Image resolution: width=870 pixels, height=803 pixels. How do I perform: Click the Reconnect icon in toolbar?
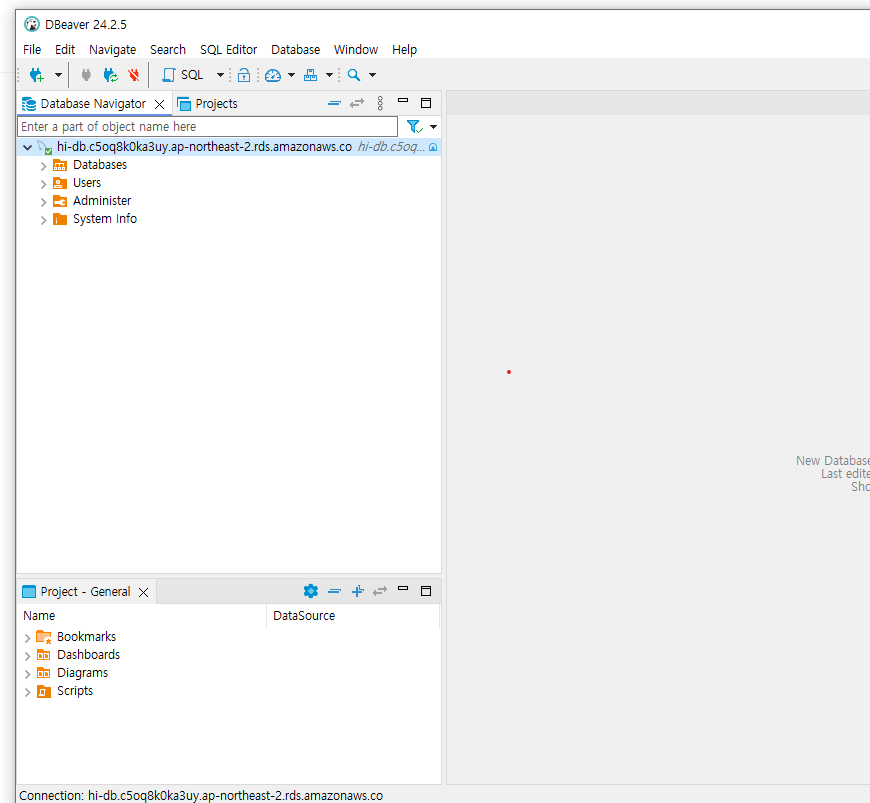click(110, 75)
